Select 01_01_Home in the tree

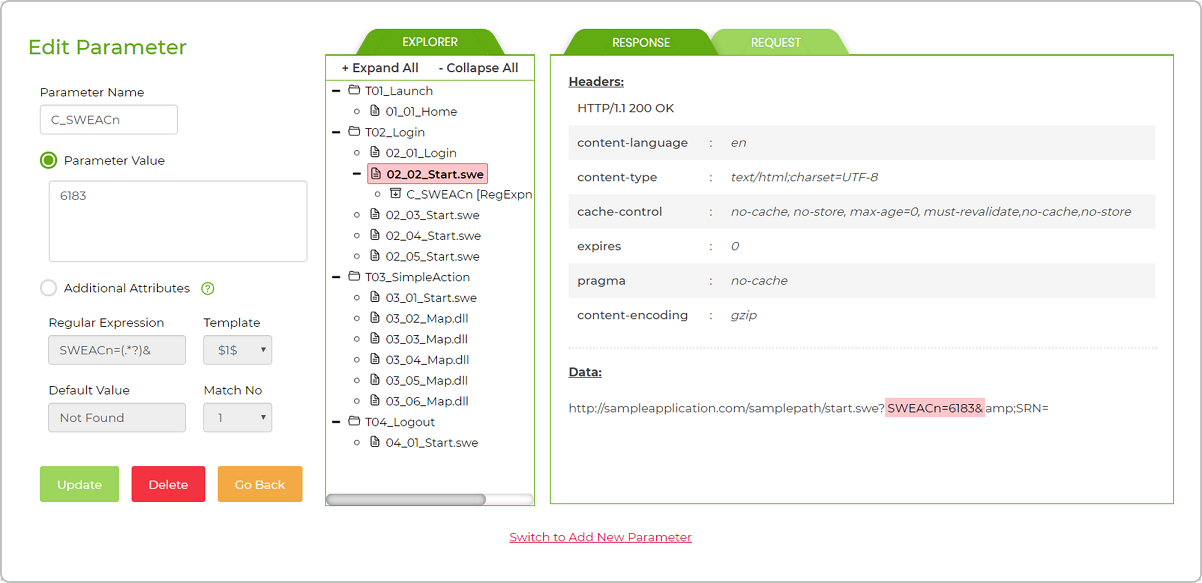pyautogui.click(x=421, y=111)
